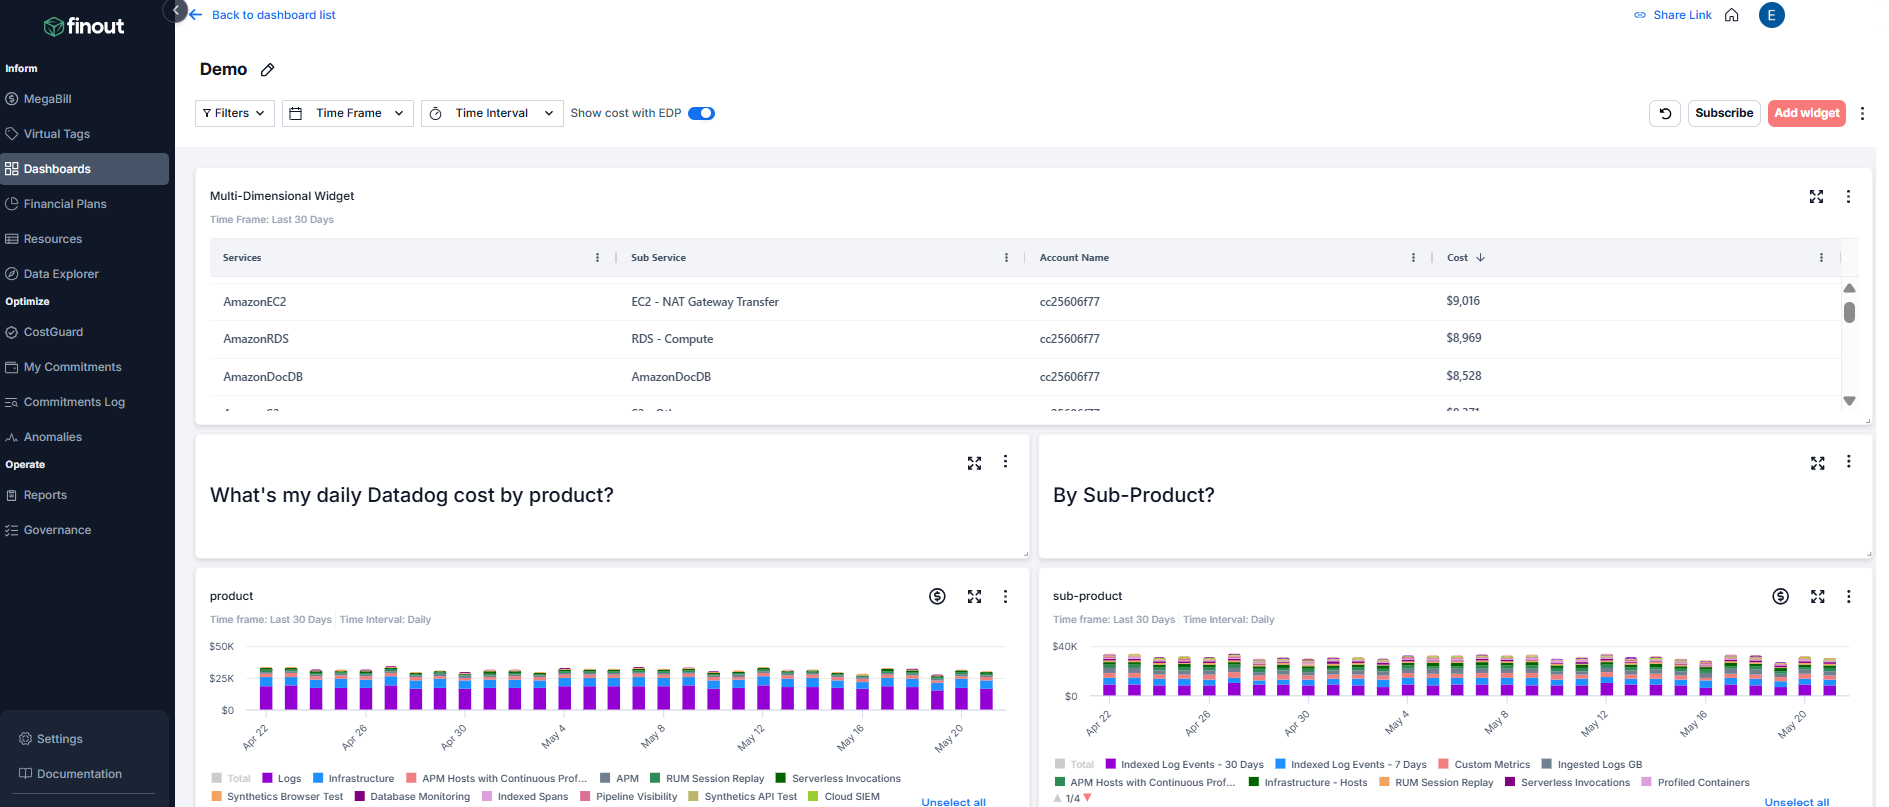Click Back to dashboard list link
Viewport: 1889px width, 807px height.
pyautogui.click(x=273, y=15)
